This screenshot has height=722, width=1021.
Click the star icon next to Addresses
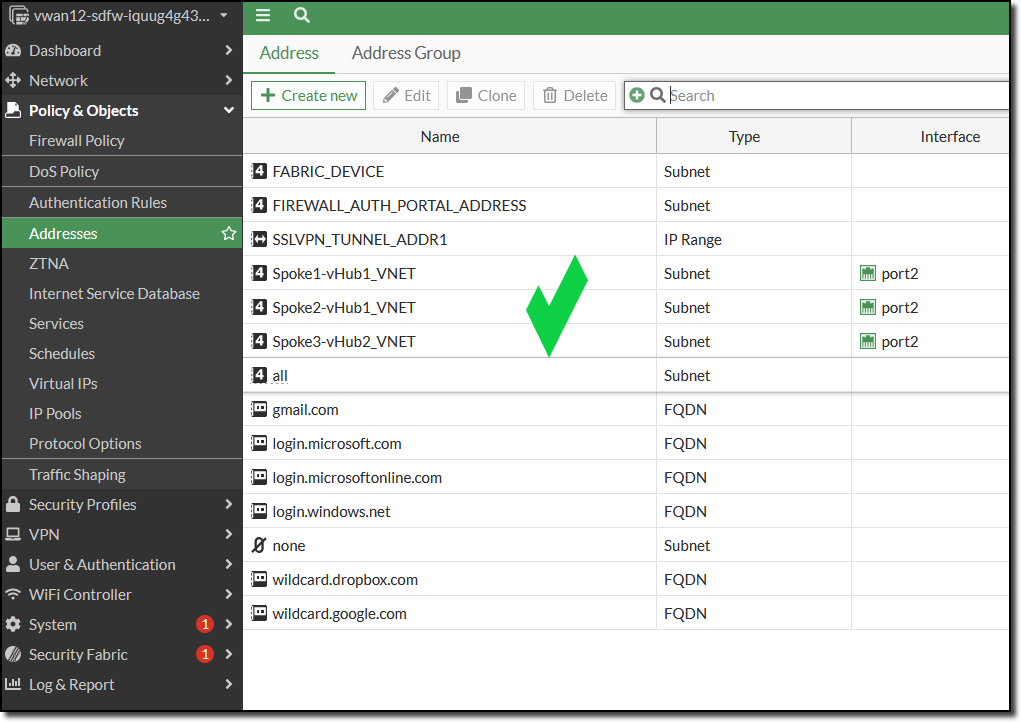click(229, 233)
